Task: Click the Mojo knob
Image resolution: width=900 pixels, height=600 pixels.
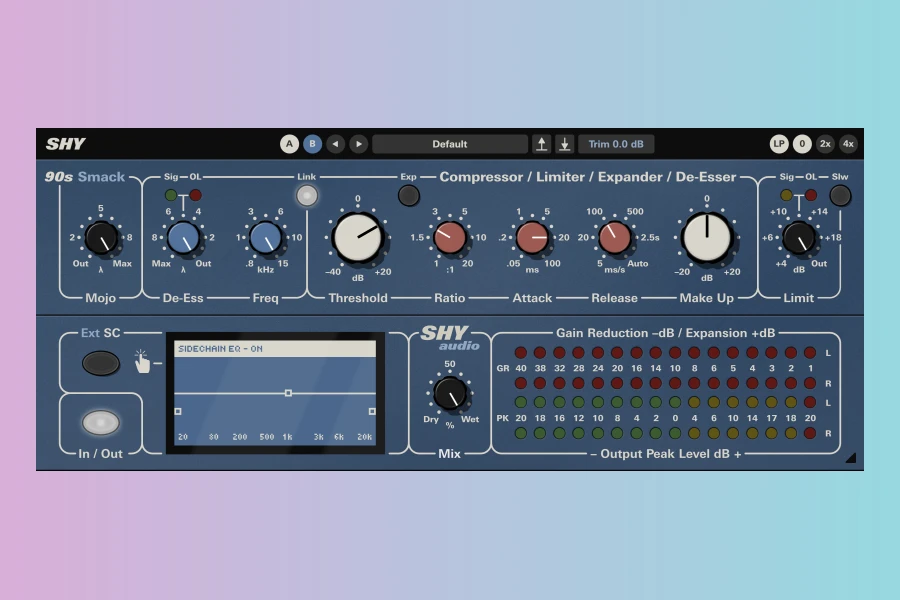Action: [x=101, y=238]
